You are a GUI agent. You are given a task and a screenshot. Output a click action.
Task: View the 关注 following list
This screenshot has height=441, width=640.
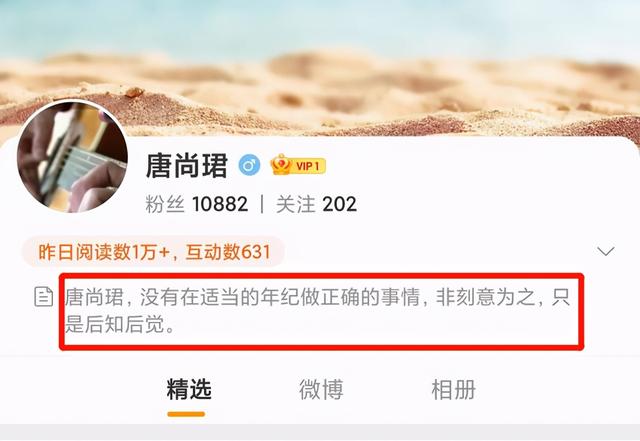[296, 204]
